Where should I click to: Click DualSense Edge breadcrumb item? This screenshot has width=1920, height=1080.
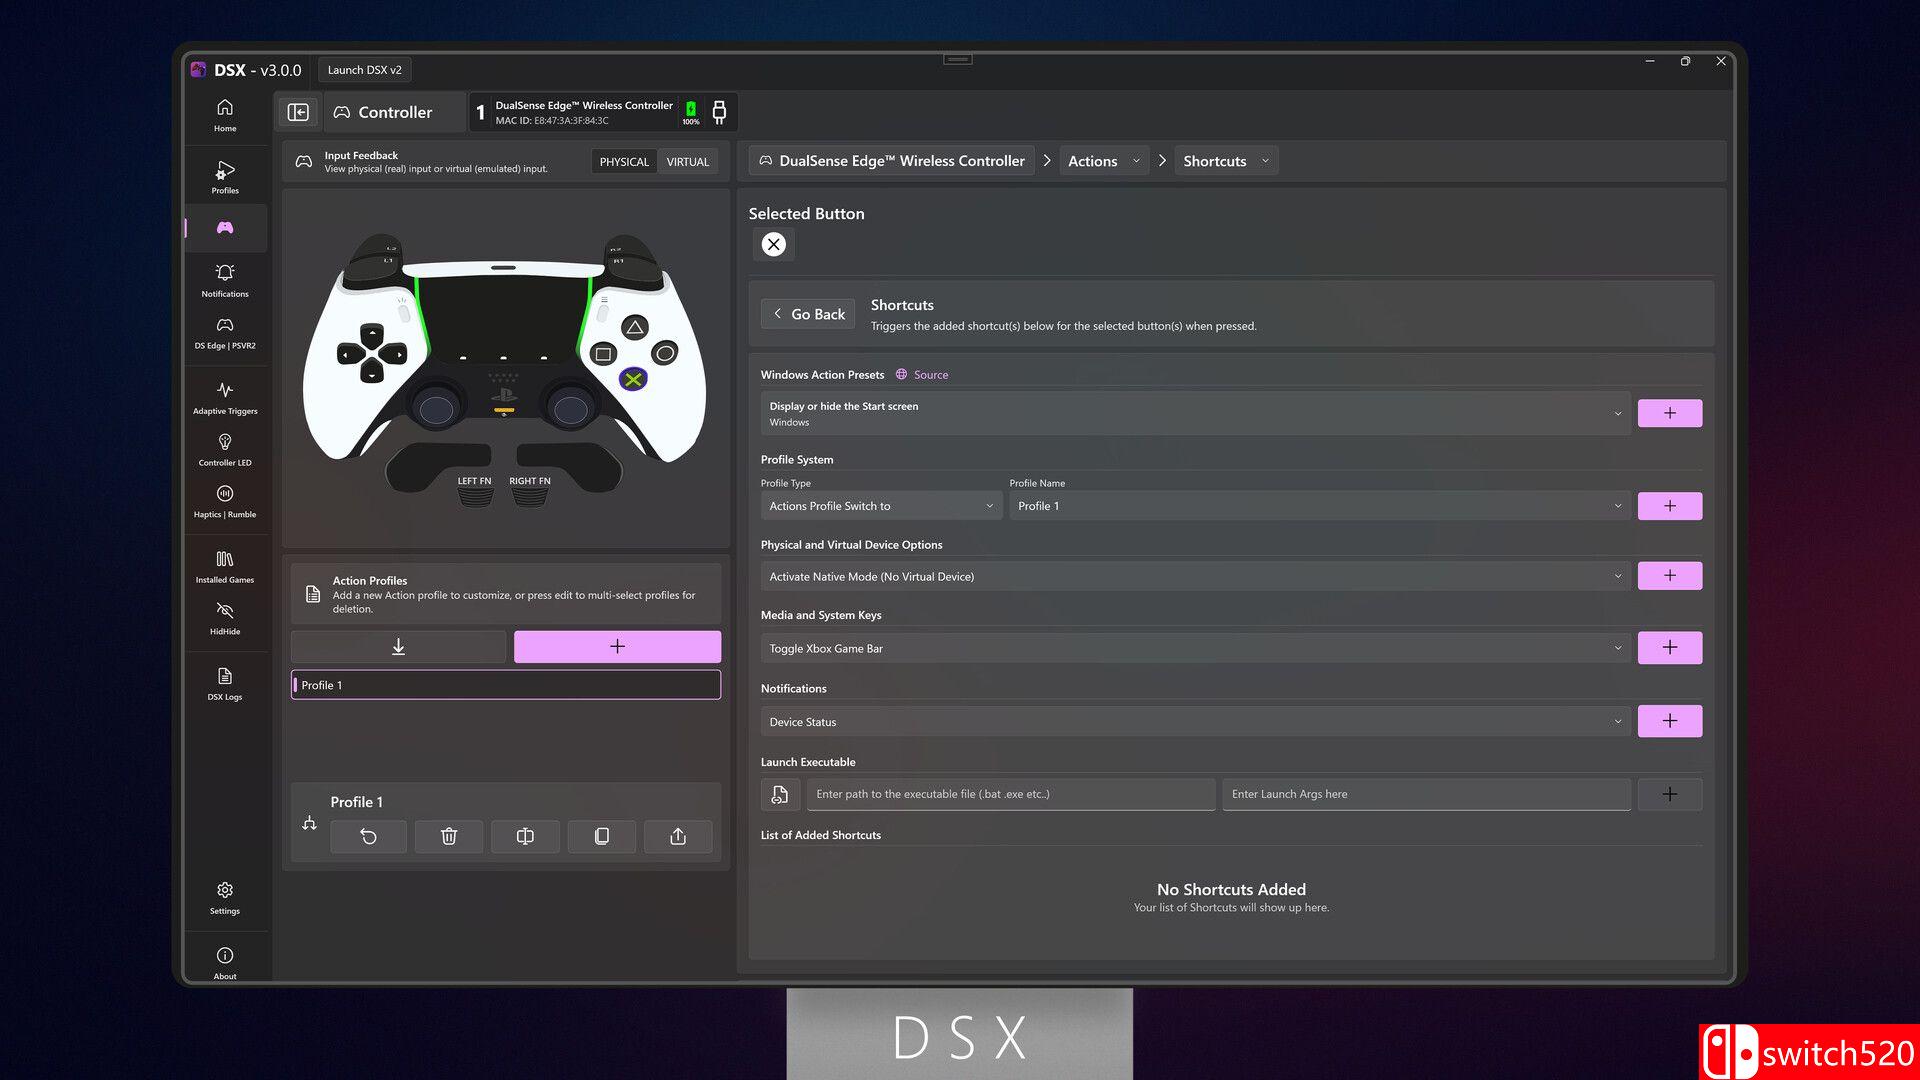(x=892, y=161)
